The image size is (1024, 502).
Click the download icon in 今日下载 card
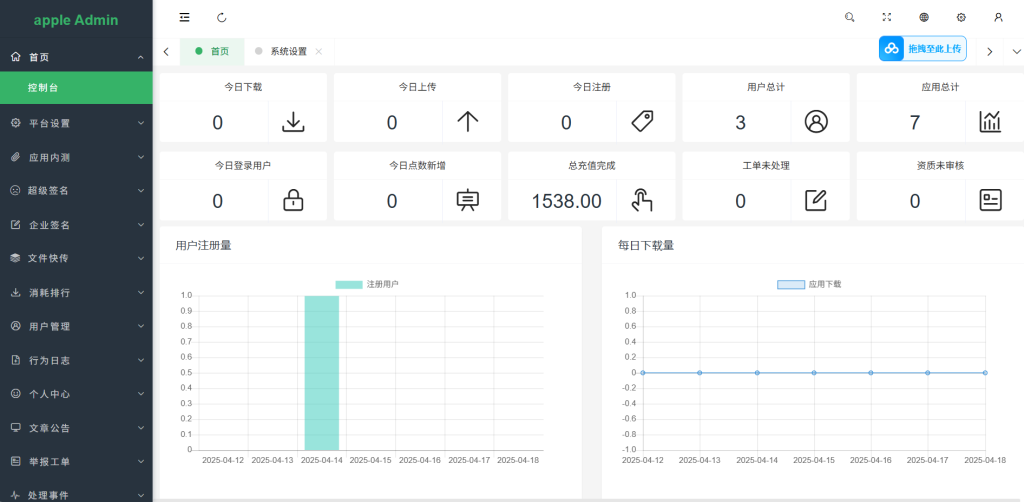click(293, 122)
